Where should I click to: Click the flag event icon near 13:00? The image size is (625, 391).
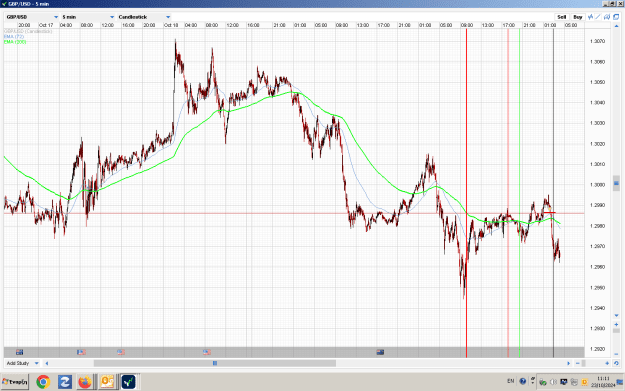(380, 352)
